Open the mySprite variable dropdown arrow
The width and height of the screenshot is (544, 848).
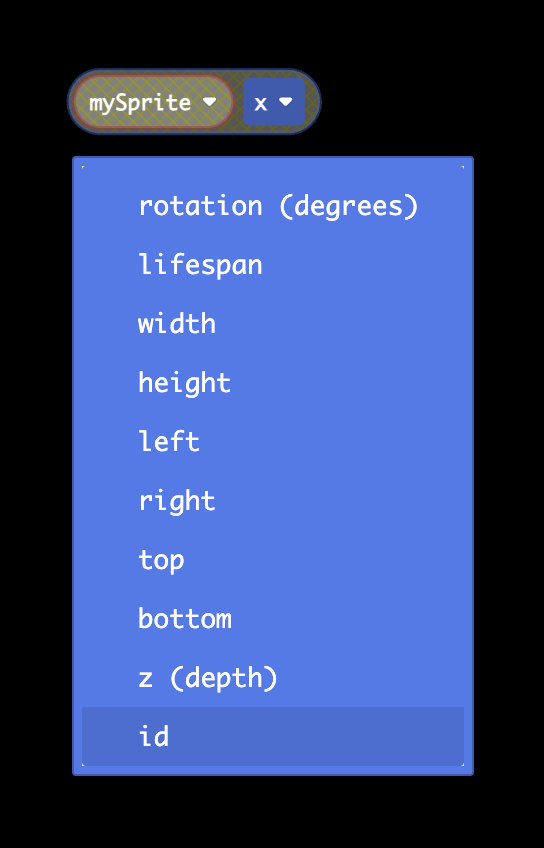[209, 102]
